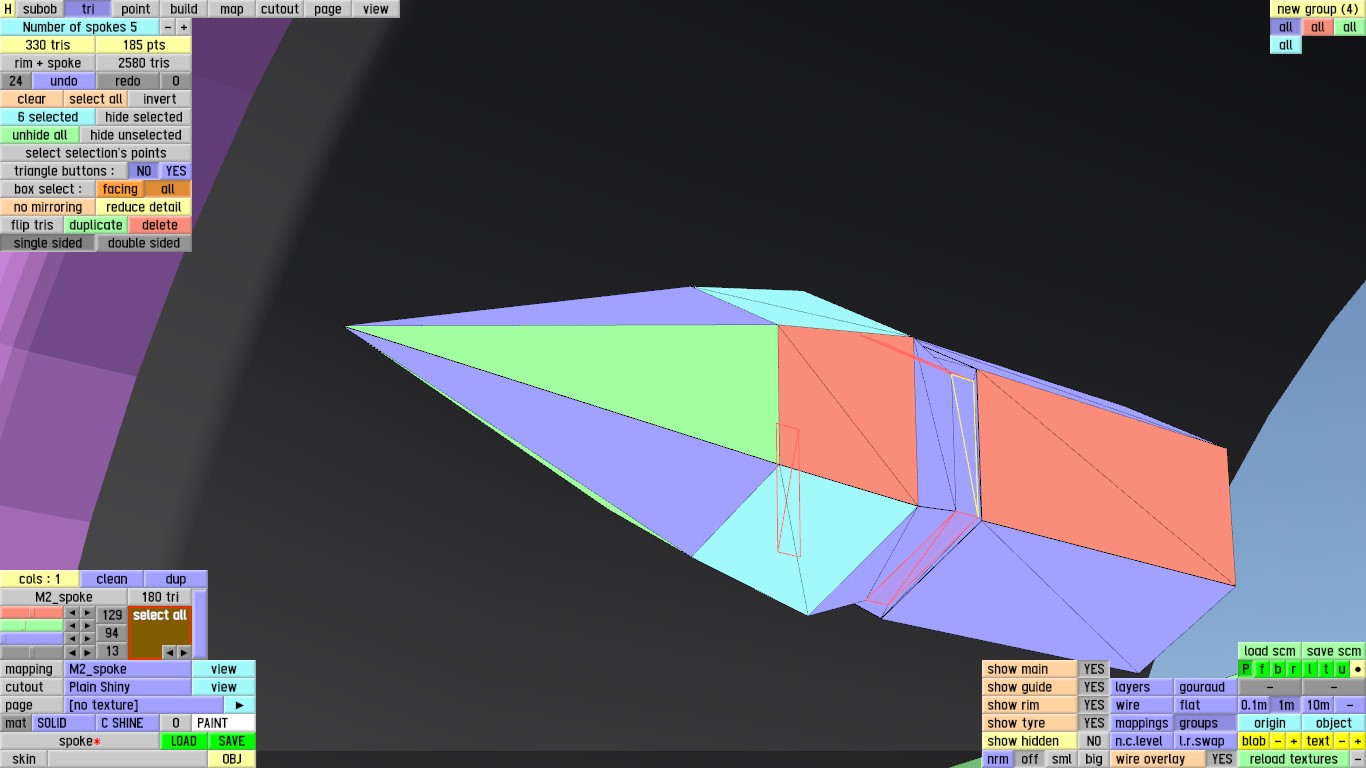Image resolution: width=1366 pixels, height=768 pixels.
Task: Toggle the show rim YES setting
Action: (1094, 705)
